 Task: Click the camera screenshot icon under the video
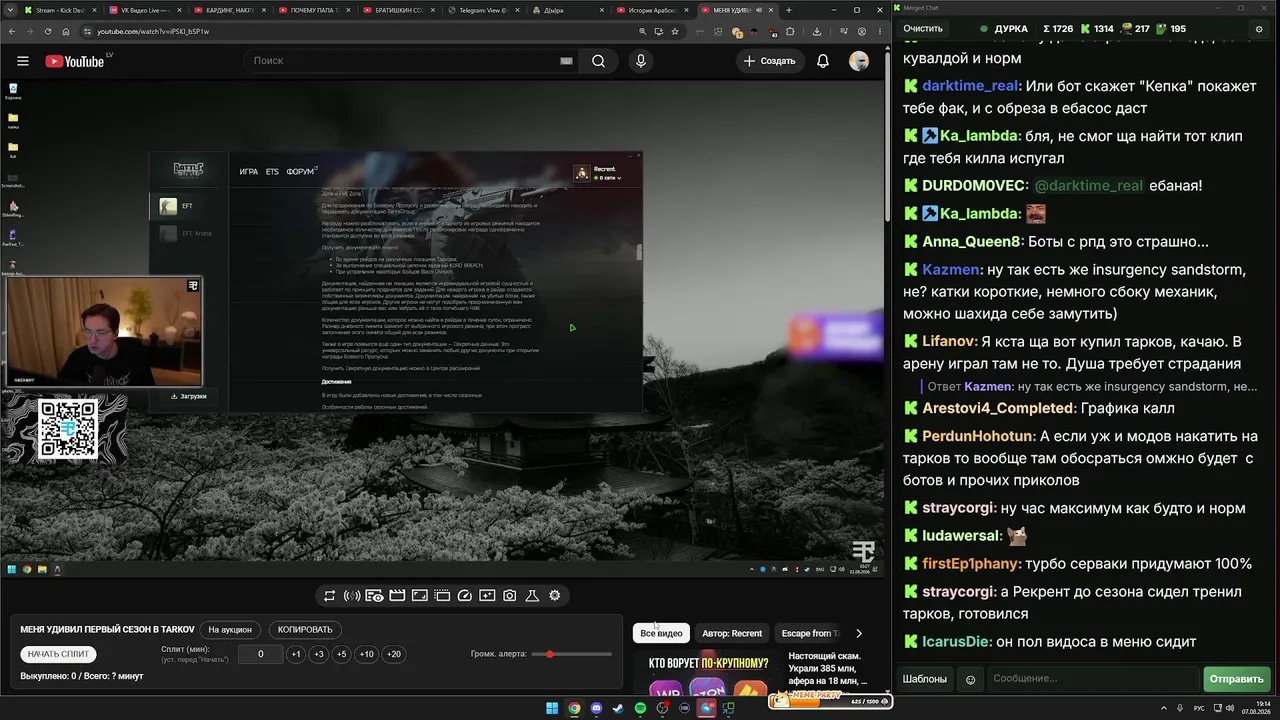(x=510, y=596)
